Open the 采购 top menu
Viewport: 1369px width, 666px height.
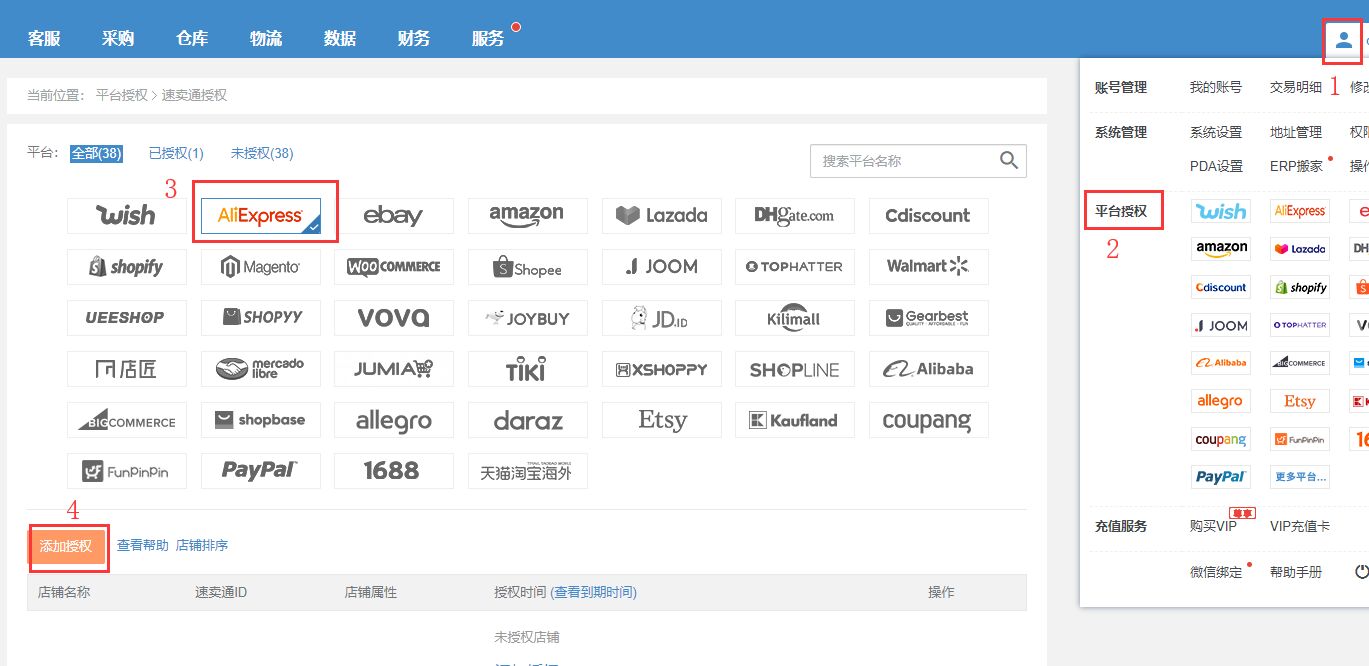point(118,38)
